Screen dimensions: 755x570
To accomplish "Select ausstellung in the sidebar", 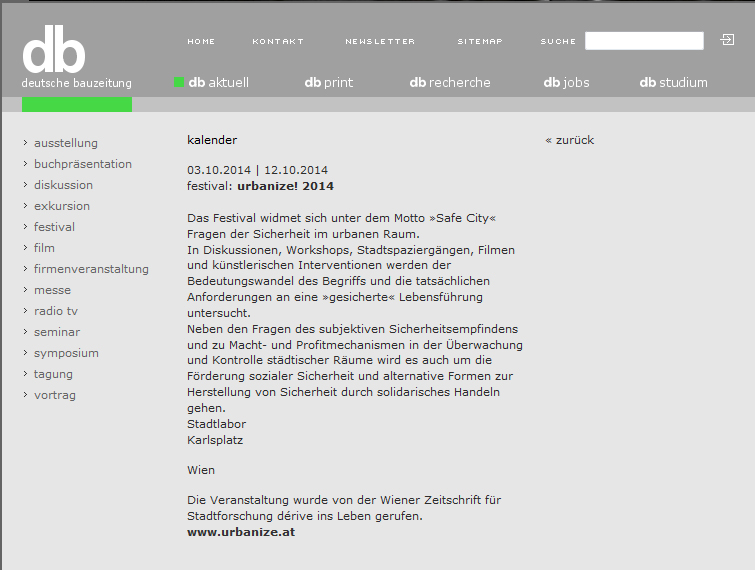I will (66, 143).
